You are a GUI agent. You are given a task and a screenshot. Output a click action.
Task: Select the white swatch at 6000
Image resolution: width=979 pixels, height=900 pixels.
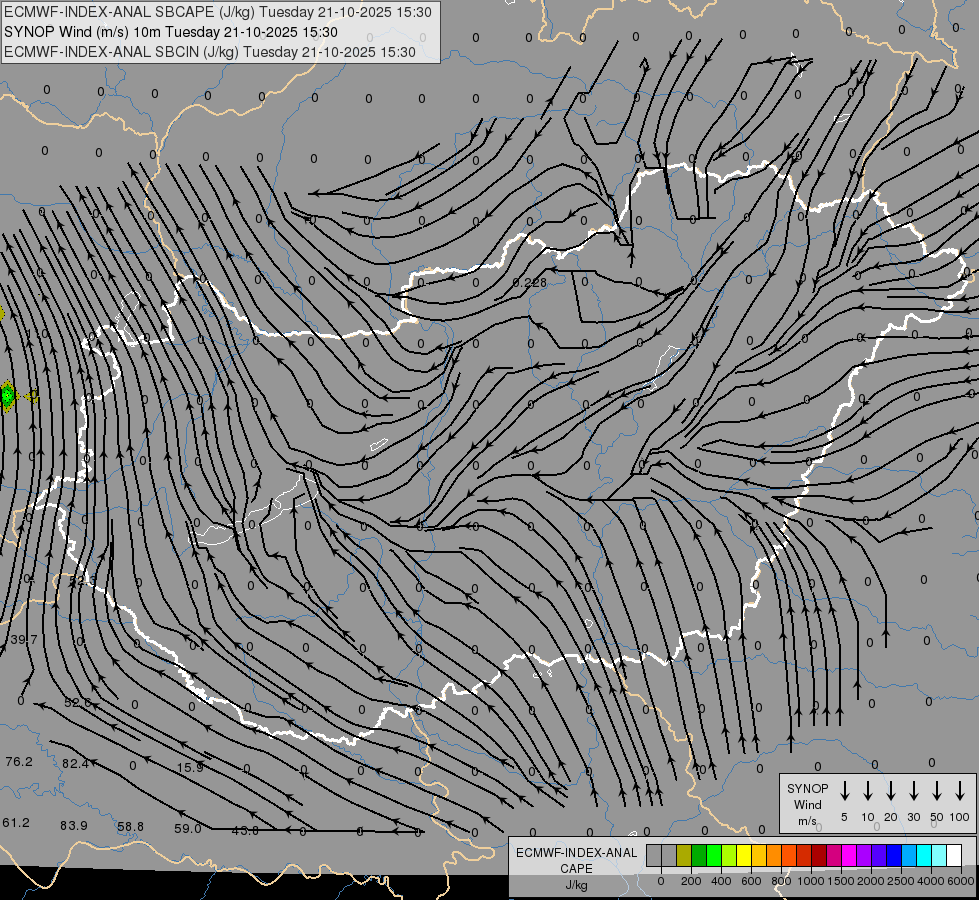tap(955, 855)
